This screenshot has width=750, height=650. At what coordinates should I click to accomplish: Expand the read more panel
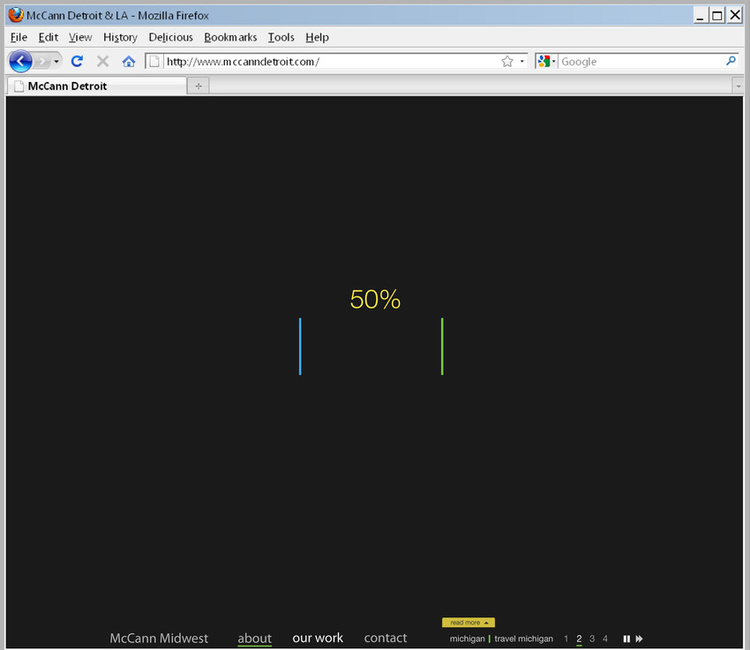click(x=468, y=622)
